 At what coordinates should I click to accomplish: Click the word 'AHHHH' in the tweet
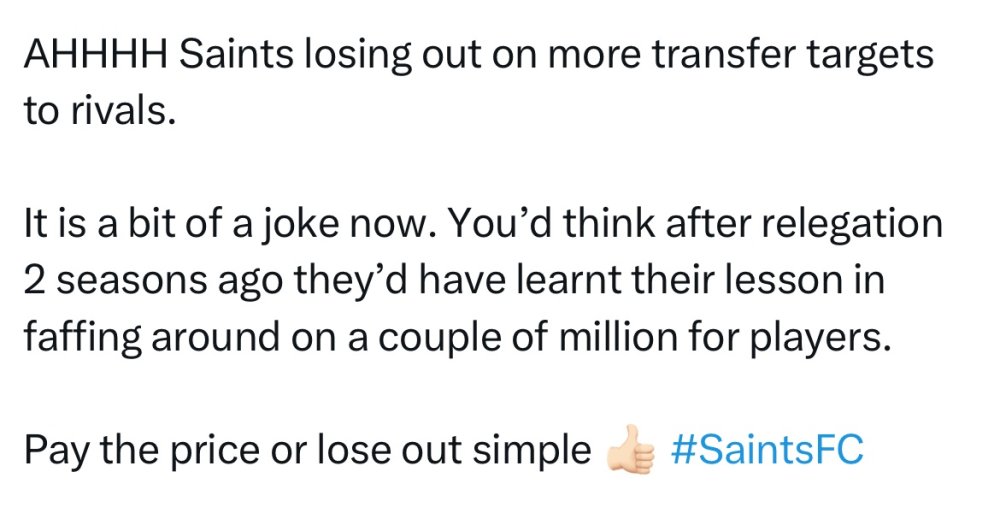click(94, 55)
